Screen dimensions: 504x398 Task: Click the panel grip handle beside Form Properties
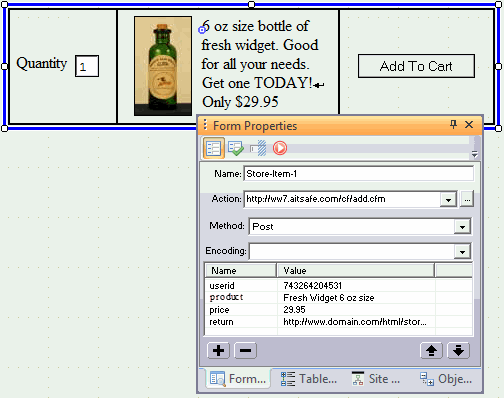point(205,125)
